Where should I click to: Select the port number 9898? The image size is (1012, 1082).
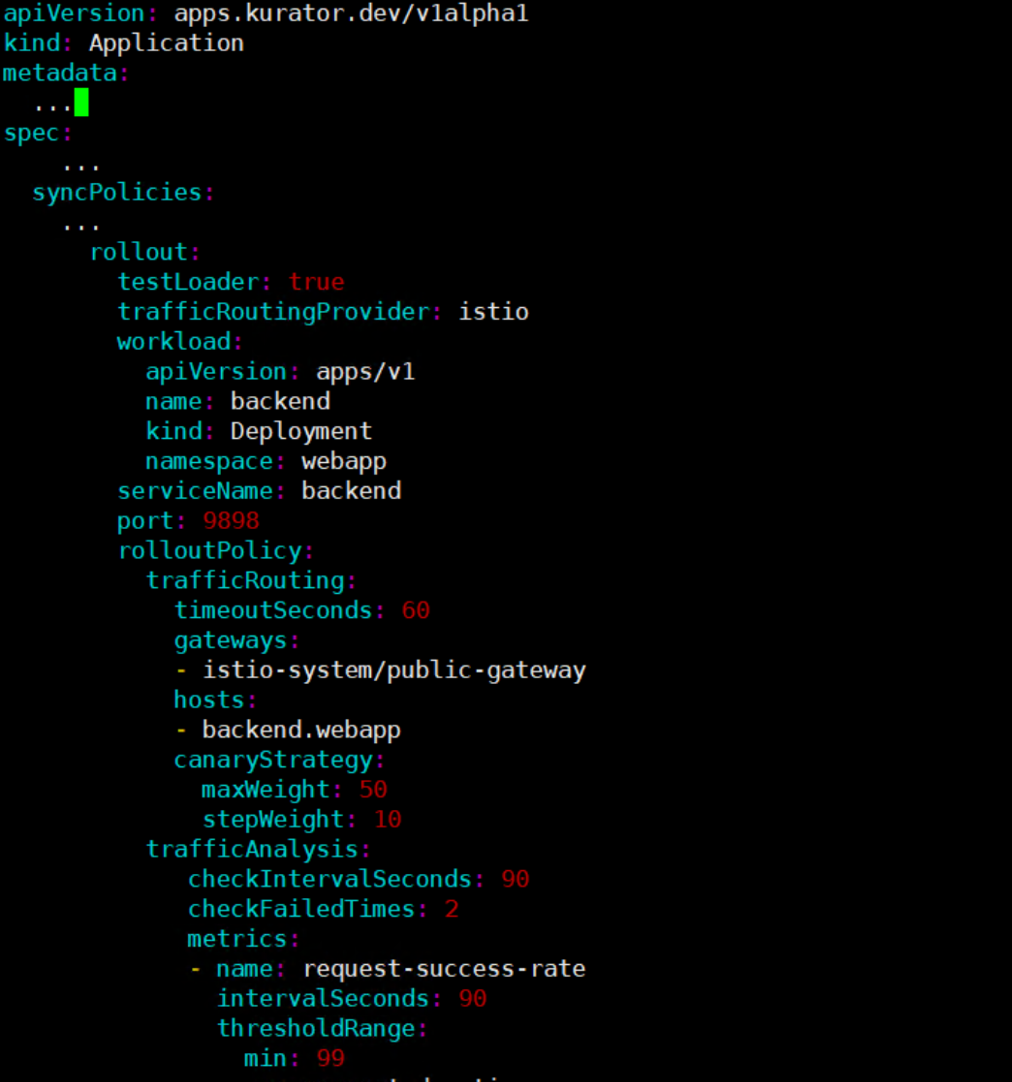pyautogui.click(x=231, y=520)
